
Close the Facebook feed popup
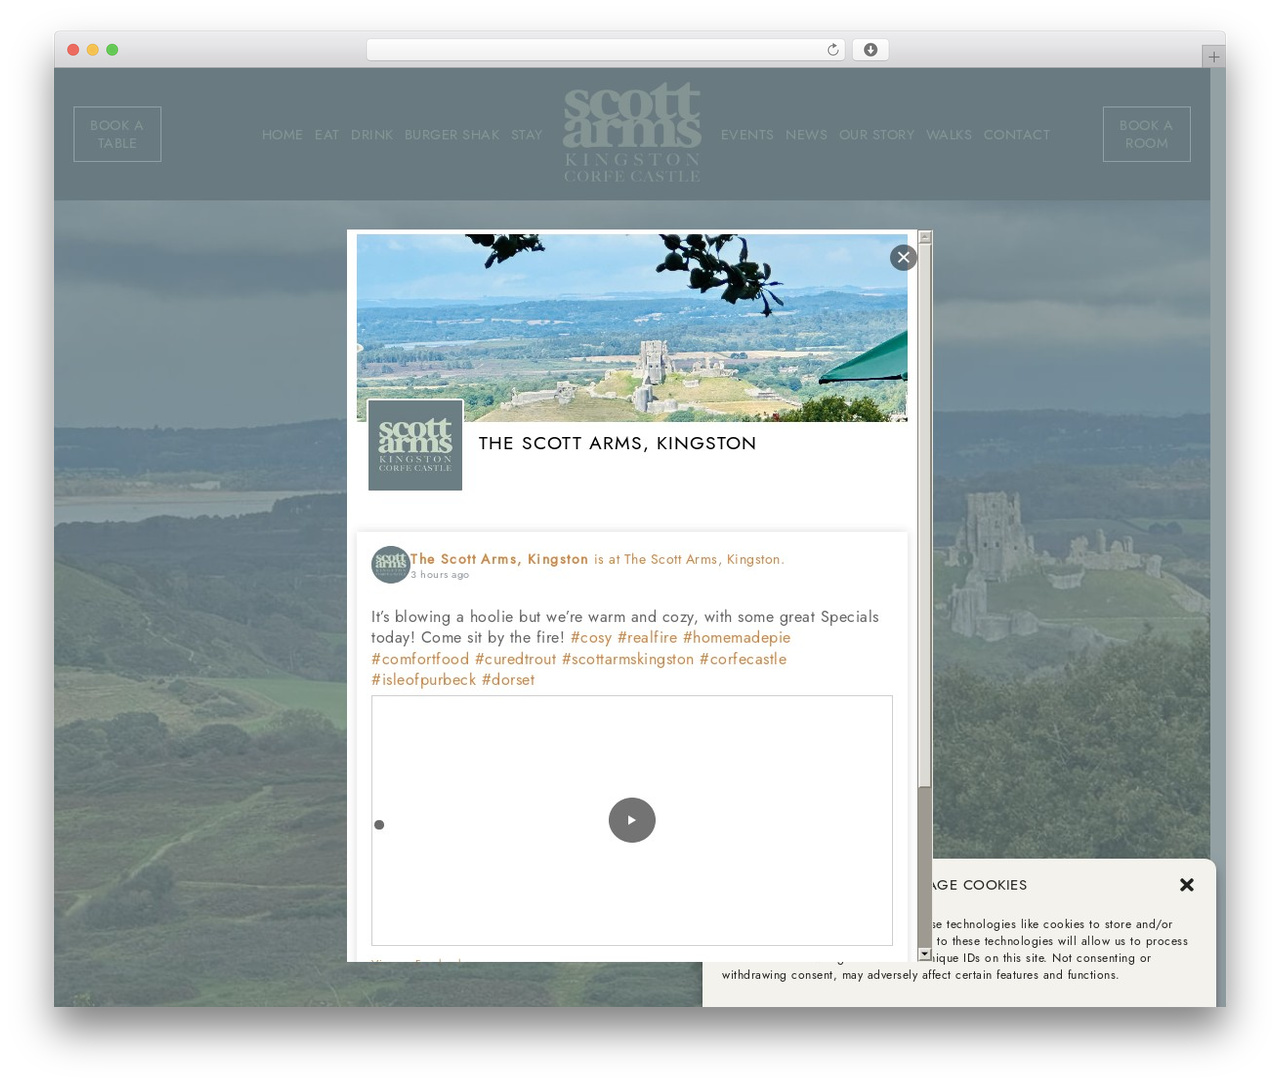click(x=903, y=257)
